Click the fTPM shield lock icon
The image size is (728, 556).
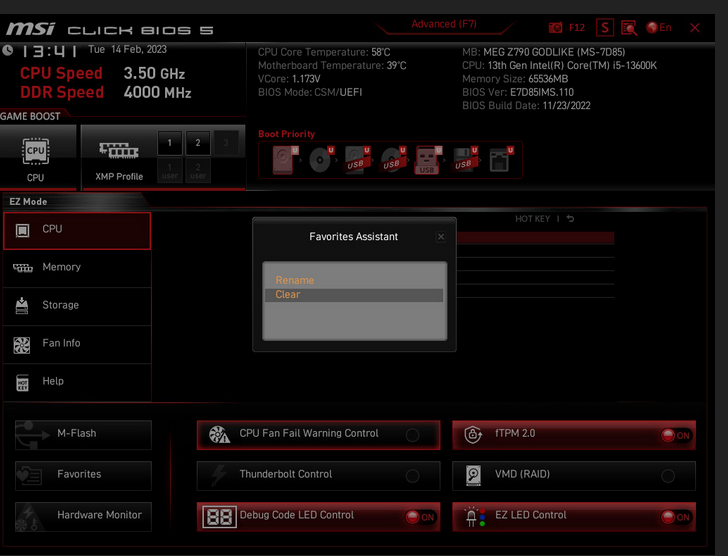473,435
